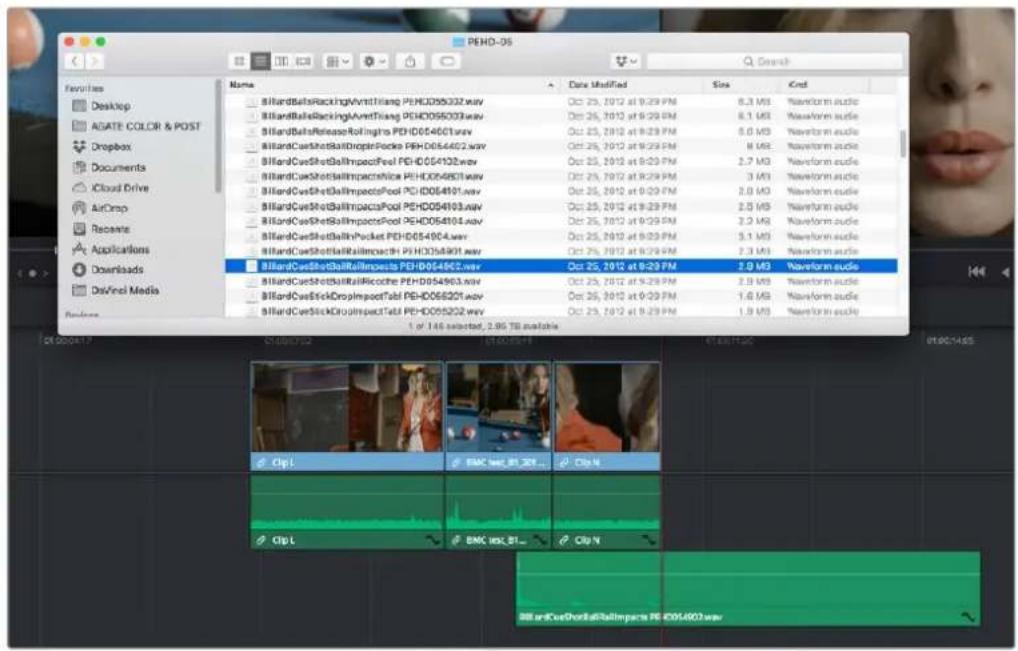Click the curve icon on Clip N audio
Screen dimensions: 1018x651
click(649, 540)
